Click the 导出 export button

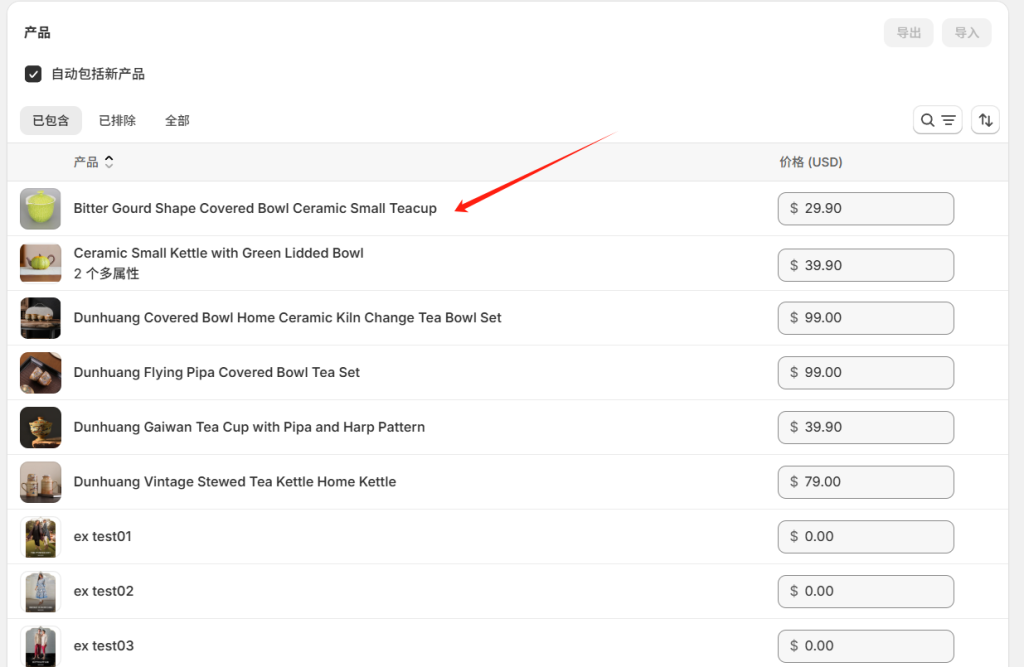908,33
